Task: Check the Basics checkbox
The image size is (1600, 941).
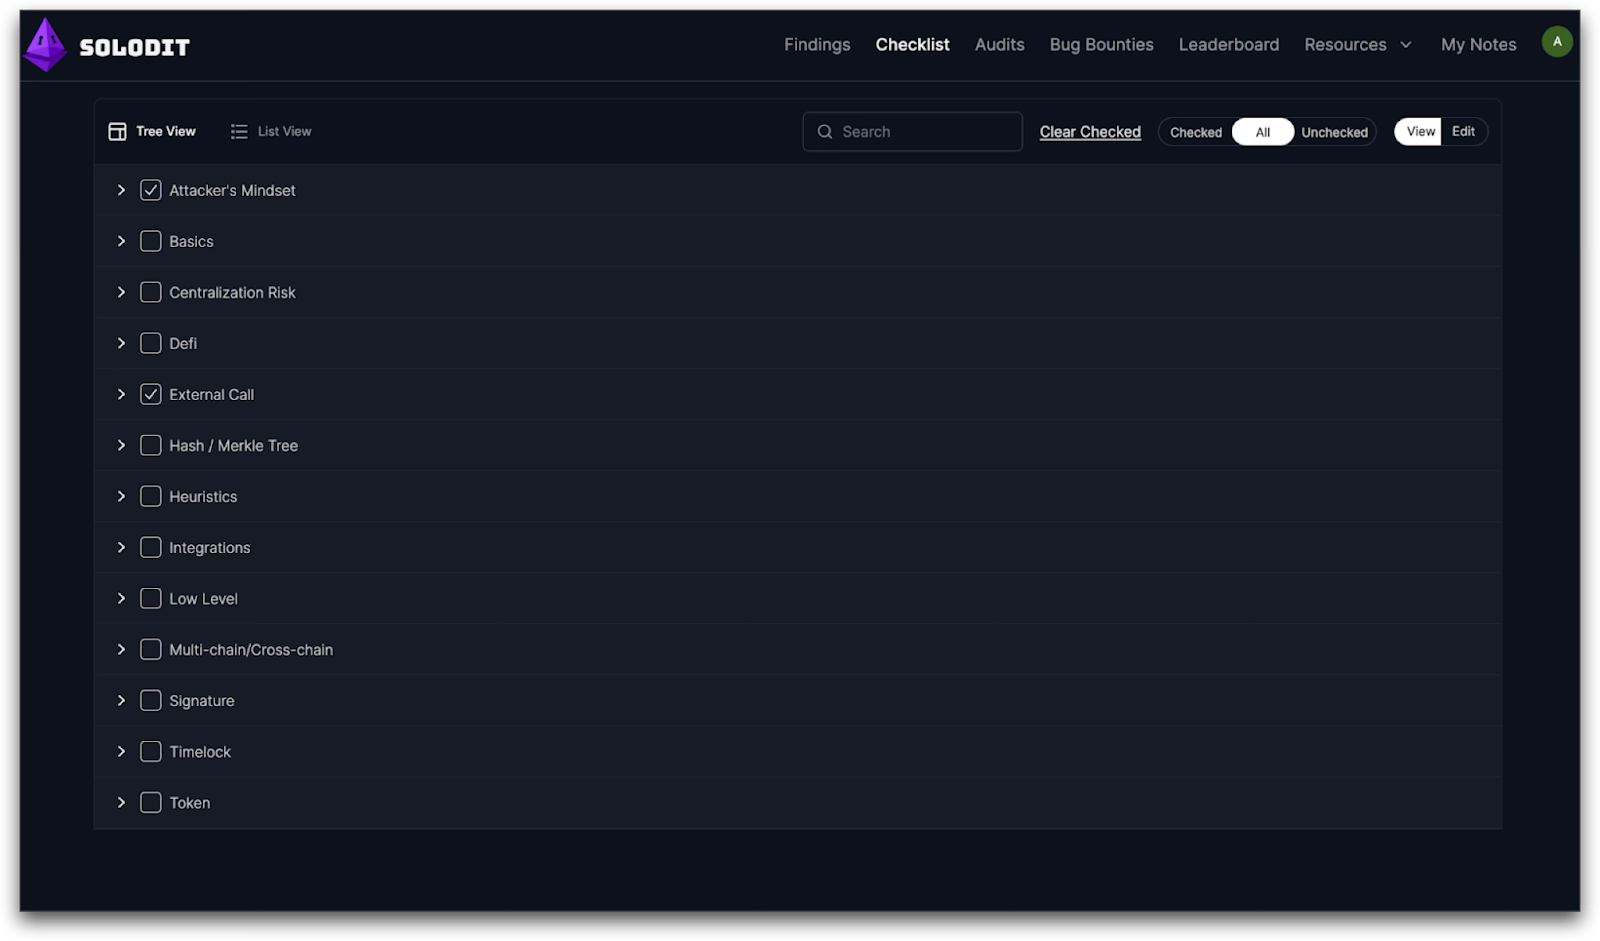Action: pyautogui.click(x=150, y=240)
